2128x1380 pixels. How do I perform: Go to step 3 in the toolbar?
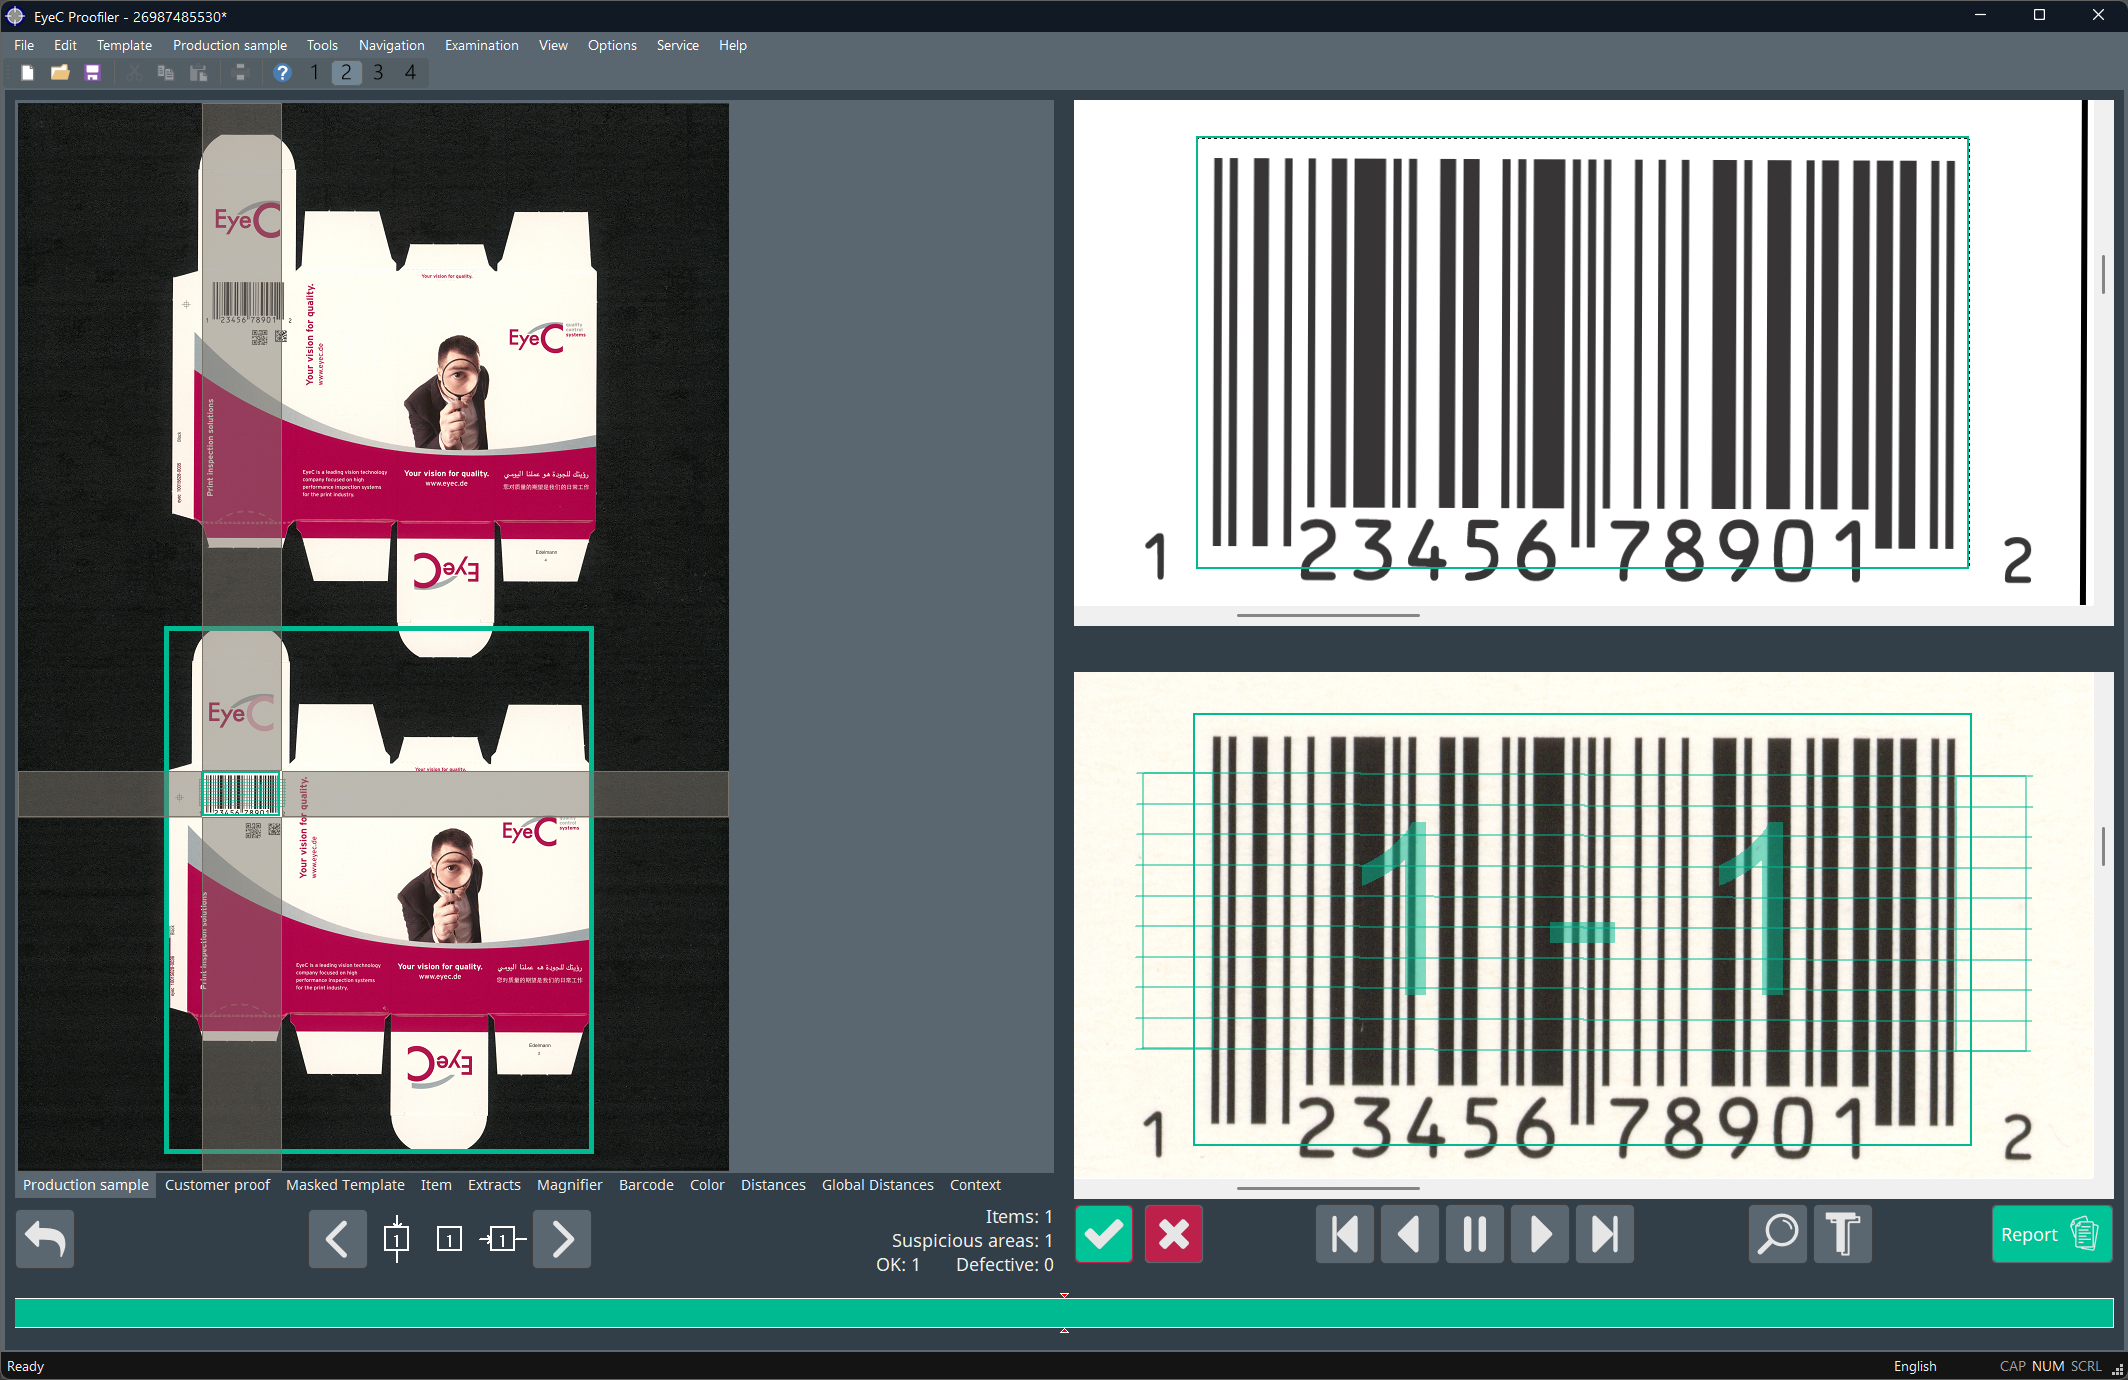tap(378, 72)
